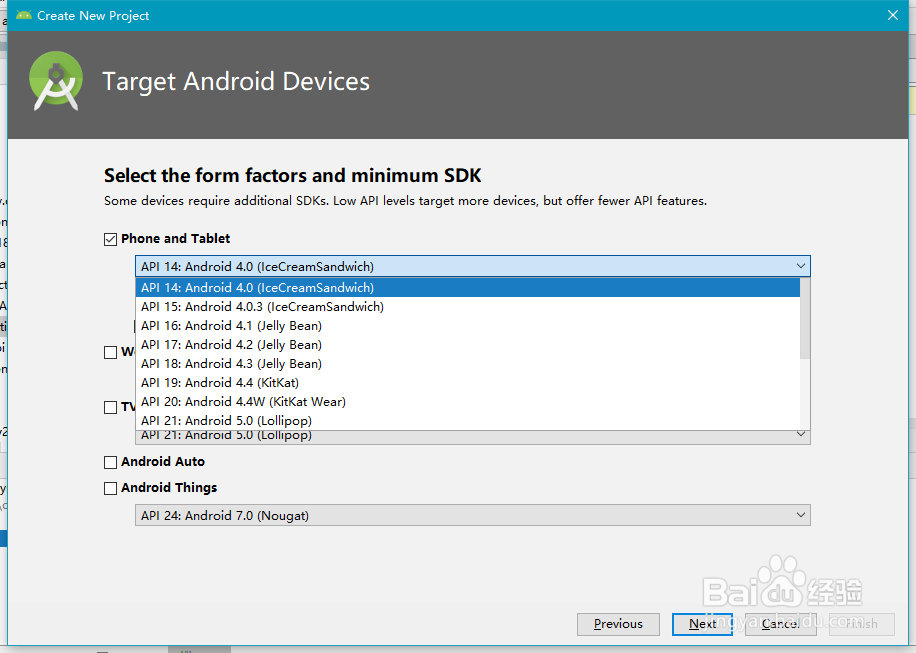Enable the TV form factor checkbox
The height and width of the screenshot is (653, 916).
[x=111, y=407]
